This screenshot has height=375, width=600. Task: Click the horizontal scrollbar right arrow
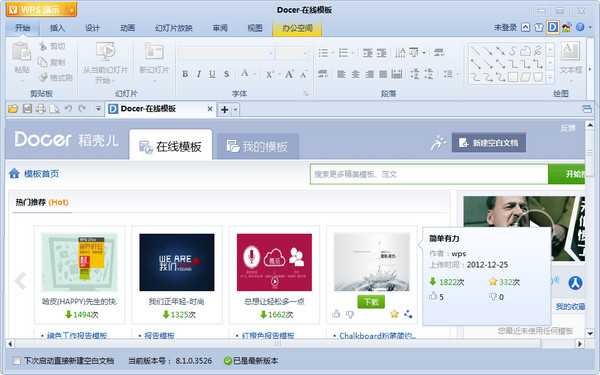pos(580,344)
